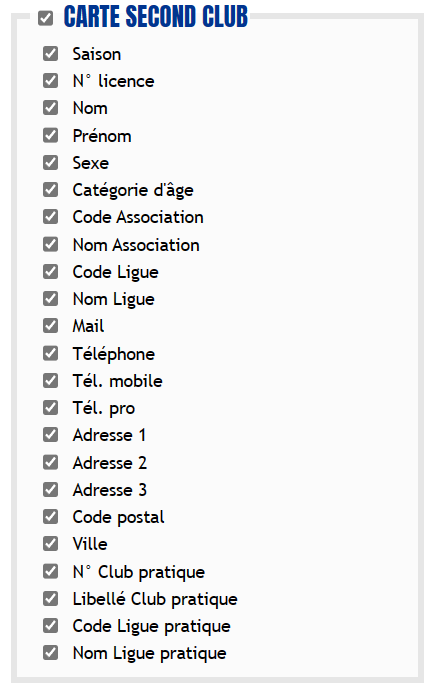Toggle the Code Association checkbox
Viewport: 433px width, 698px height.
tap(51, 217)
